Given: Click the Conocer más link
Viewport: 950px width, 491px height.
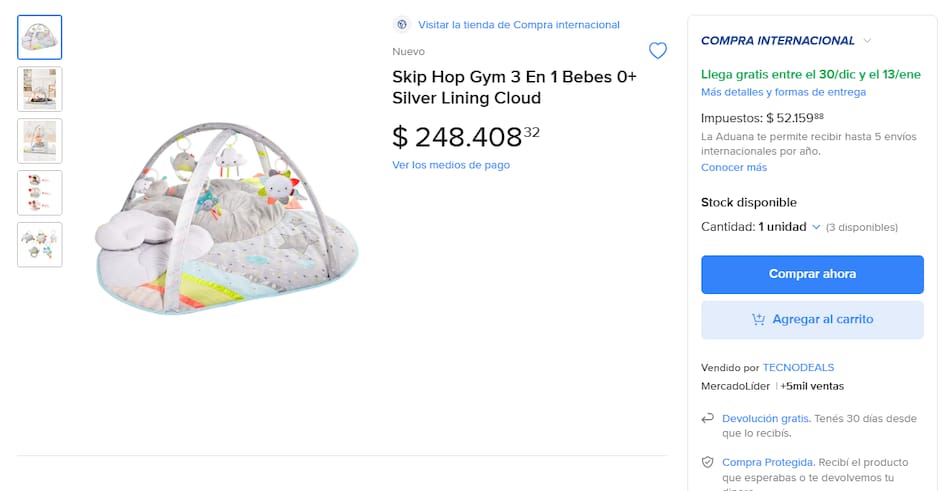Looking at the screenshot, I should [x=733, y=167].
